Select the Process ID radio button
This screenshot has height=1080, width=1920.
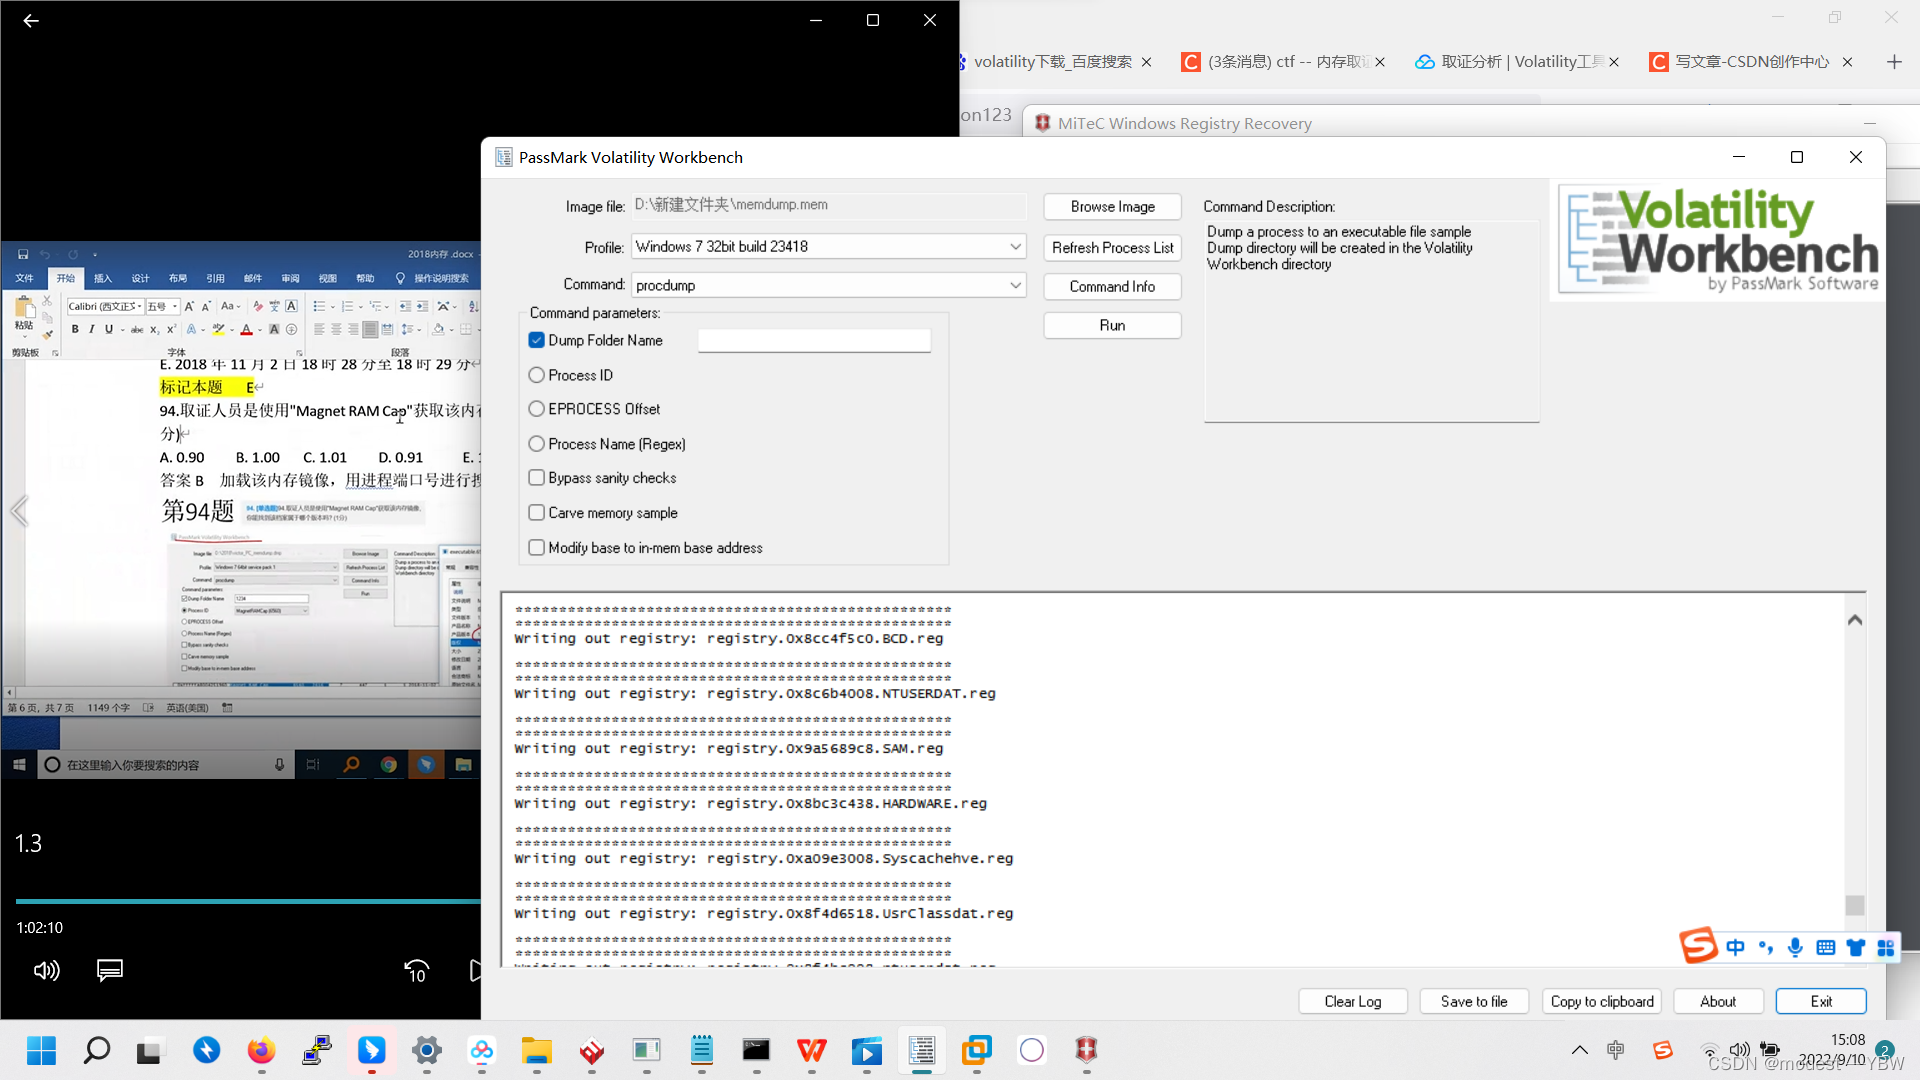(537, 375)
